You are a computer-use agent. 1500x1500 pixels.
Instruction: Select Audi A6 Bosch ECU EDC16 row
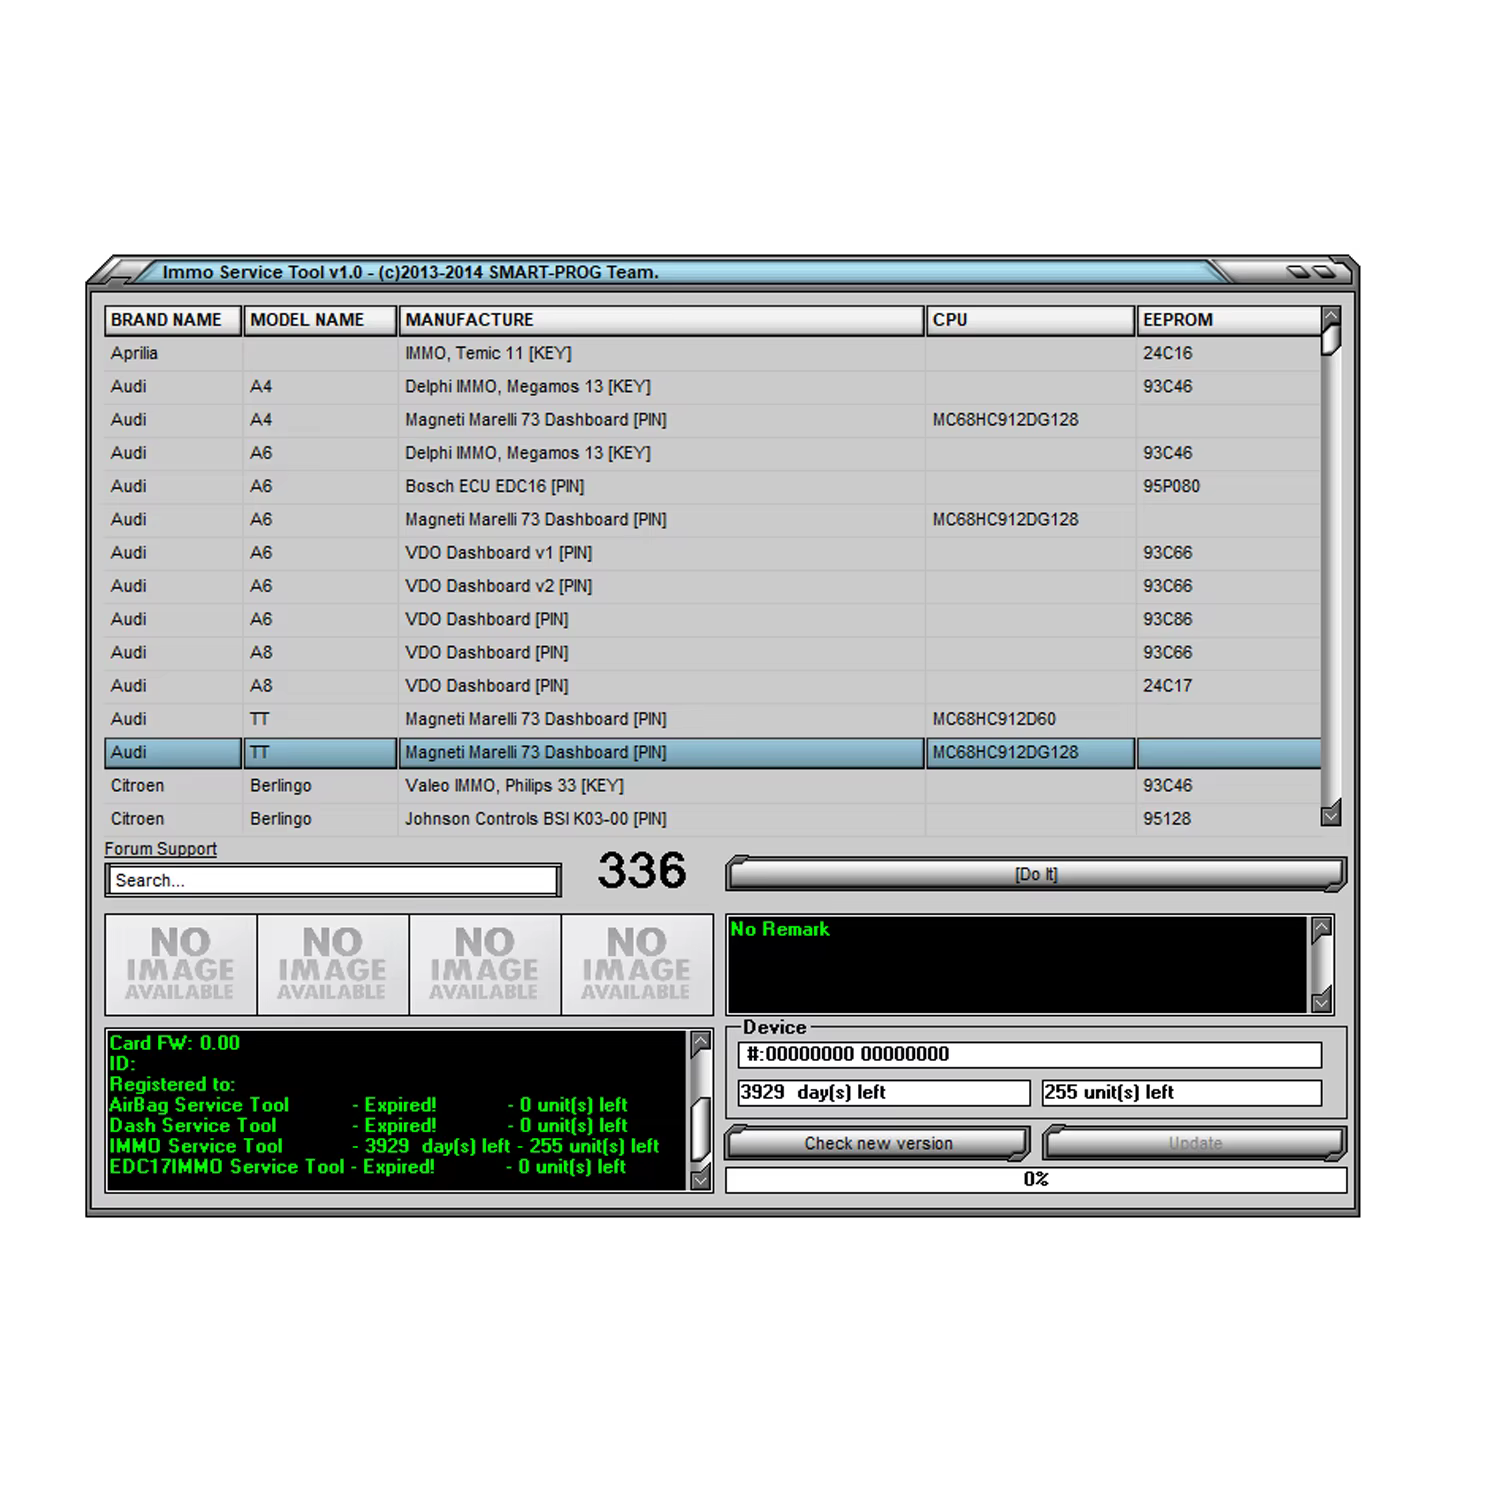point(712,486)
